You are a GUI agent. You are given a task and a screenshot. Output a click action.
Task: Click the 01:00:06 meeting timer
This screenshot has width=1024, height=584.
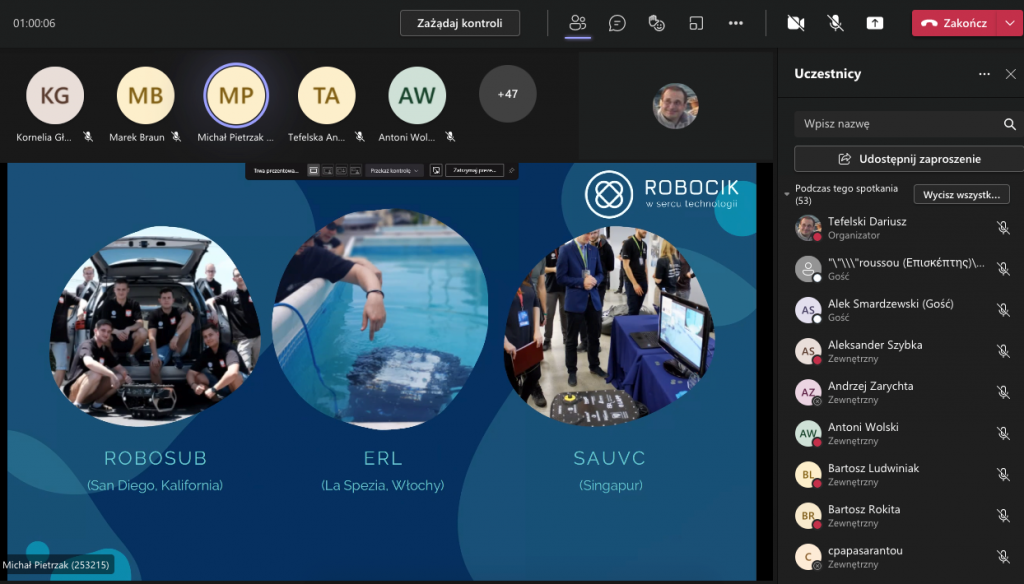pos(34,23)
